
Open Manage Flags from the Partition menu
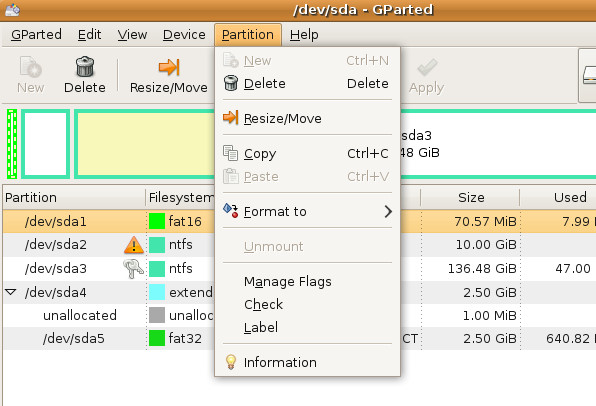[x=307, y=281]
